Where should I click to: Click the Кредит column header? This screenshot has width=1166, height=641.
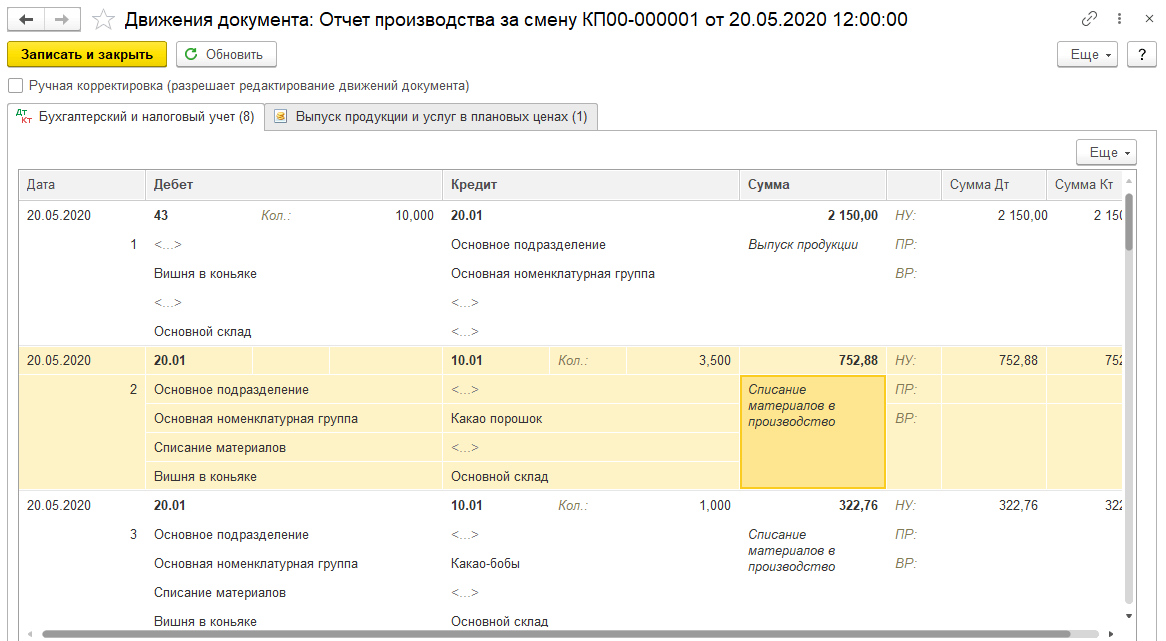click(x=590, y=185)
